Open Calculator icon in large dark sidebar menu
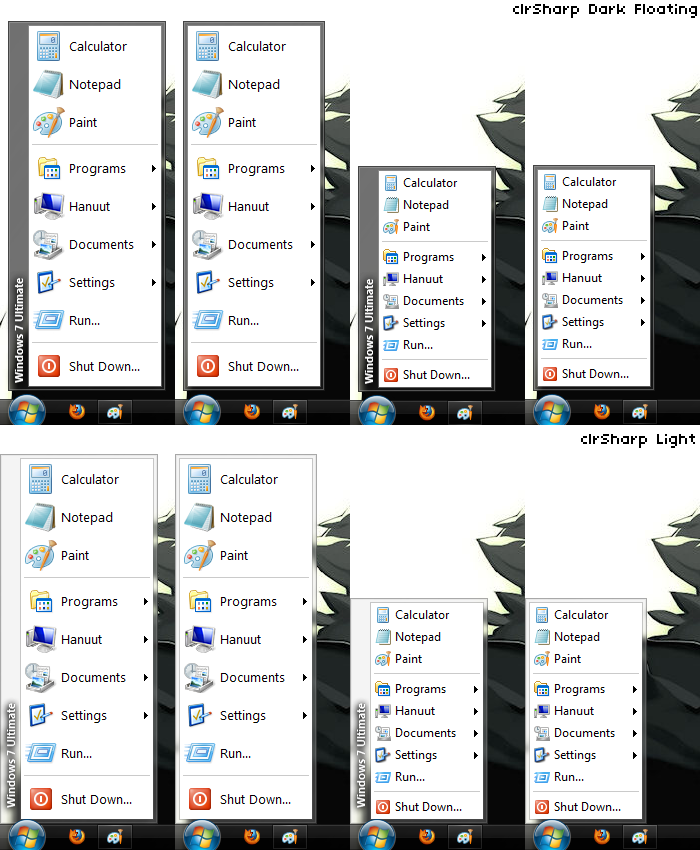Screen dimensions: 700x850 point(48,46)
